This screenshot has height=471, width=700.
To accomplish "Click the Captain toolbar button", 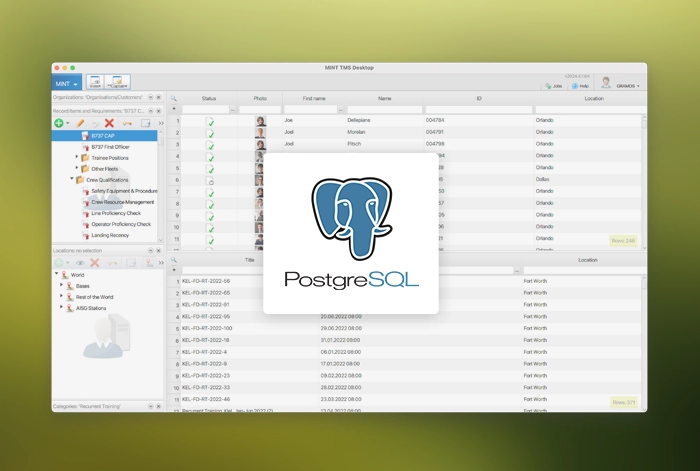I will [x=117, y=82].
